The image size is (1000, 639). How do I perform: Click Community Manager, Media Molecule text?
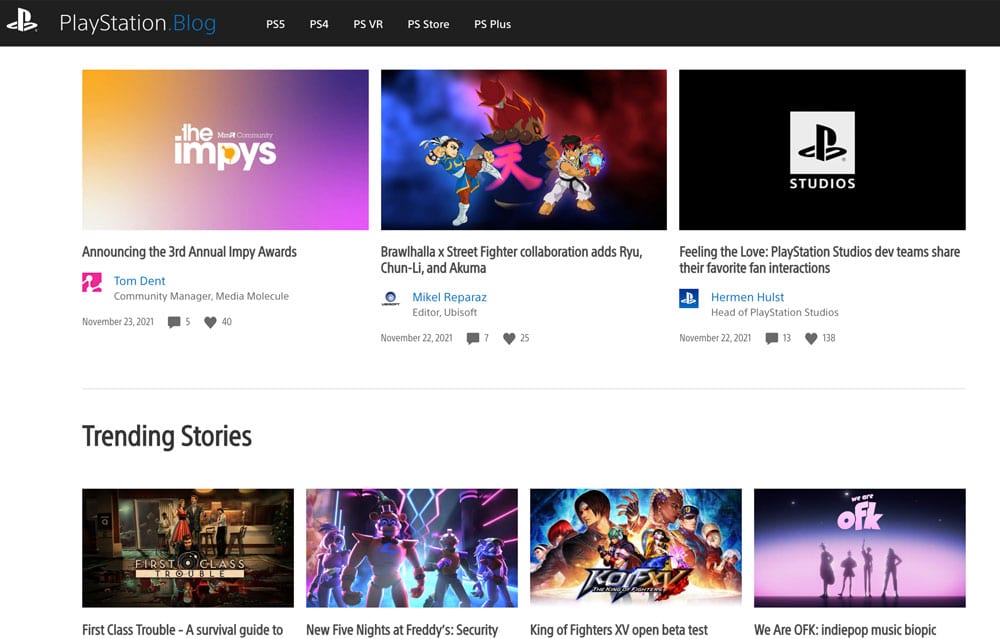click(x=201, y=296)
